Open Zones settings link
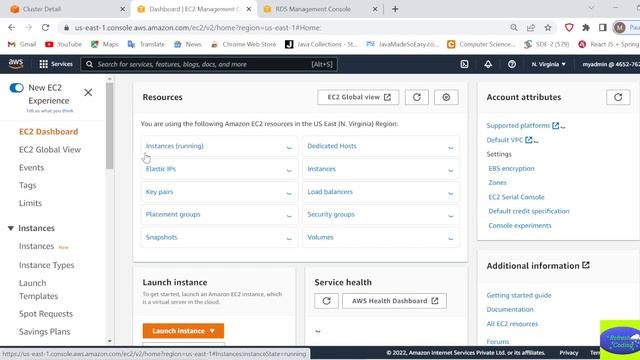Screen dimensions: 640x360 tap(497, 183)
